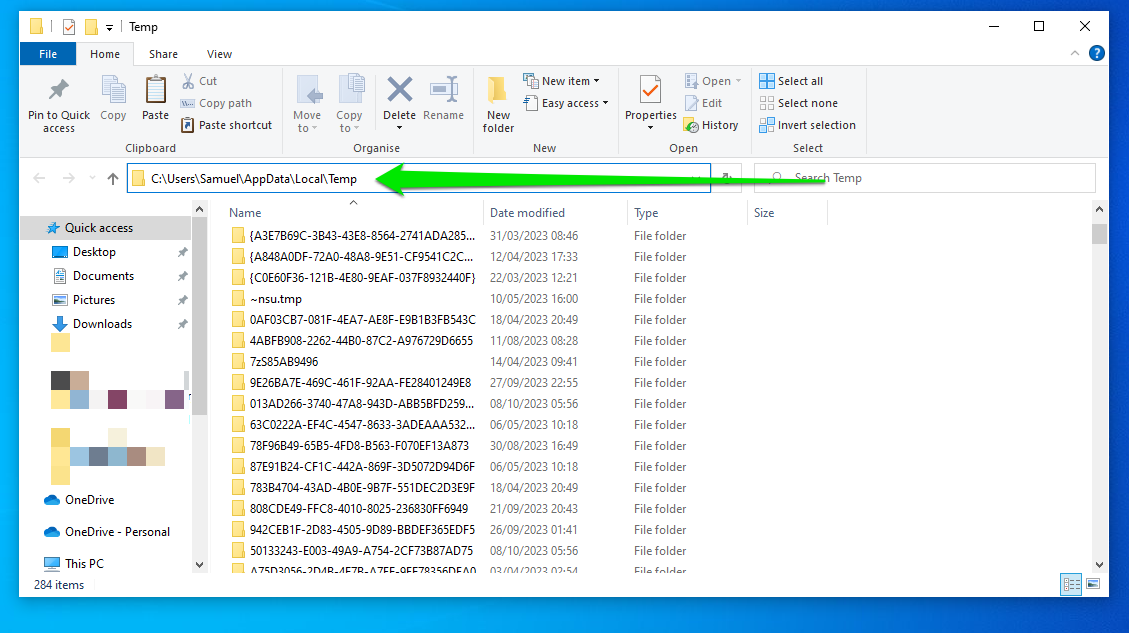Viewport: 1129px width, 633px height.
Task: Expand the Move to dropdown
Action: pyautogui.click(x=308, y=127)
